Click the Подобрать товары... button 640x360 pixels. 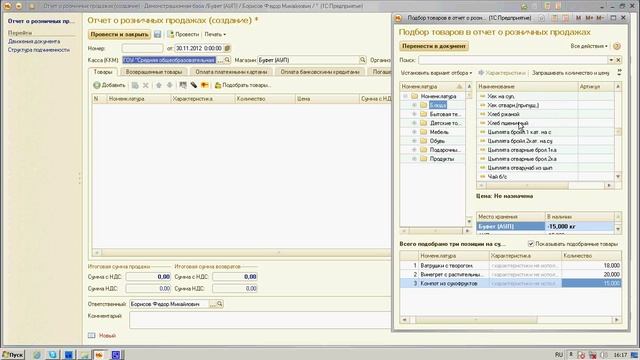pos(242,85)
